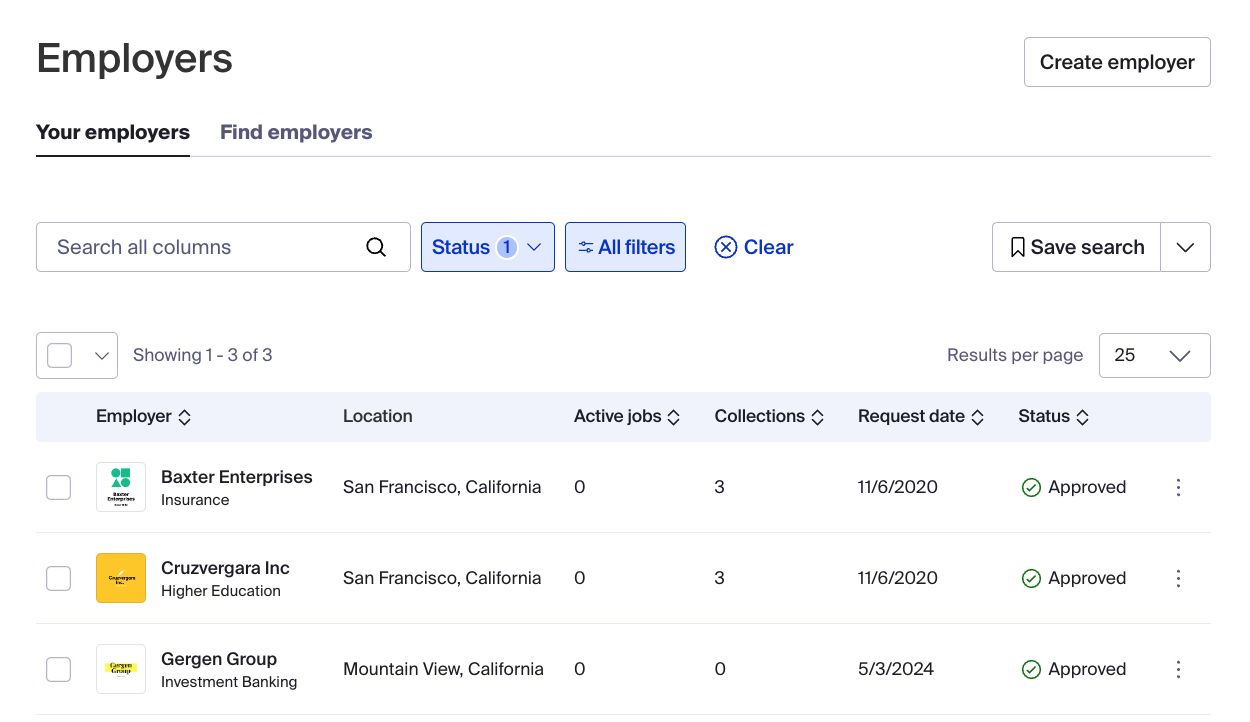Open Gergen Group employer link
The width and height of the screenshot is (1250, 722).
click(x=219, y=659)
